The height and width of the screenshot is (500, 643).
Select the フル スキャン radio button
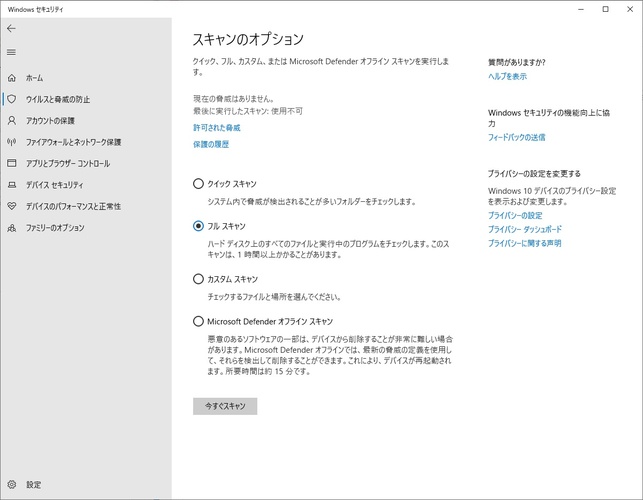click(198, 226)
